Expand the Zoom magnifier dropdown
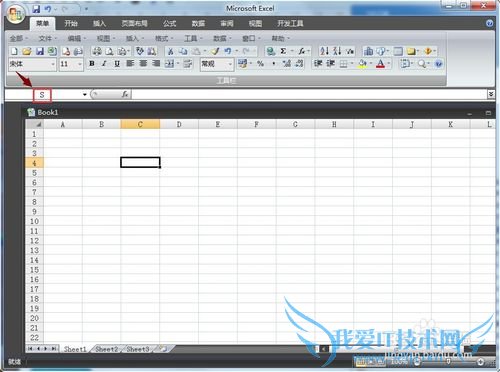The width and height of the screenshot is (500, 372). click(429, 63)
